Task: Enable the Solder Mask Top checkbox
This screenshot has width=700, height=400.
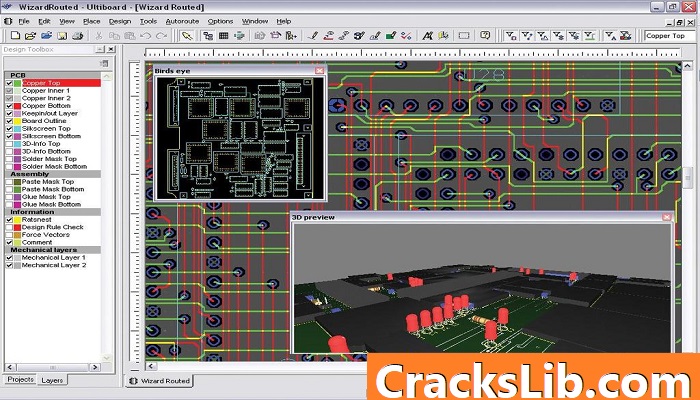Action: [9, 159]
